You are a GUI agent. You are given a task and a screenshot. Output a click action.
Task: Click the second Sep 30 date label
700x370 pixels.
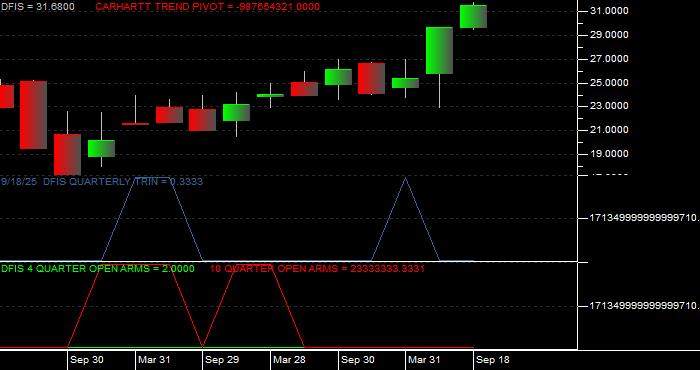point(357,360)
